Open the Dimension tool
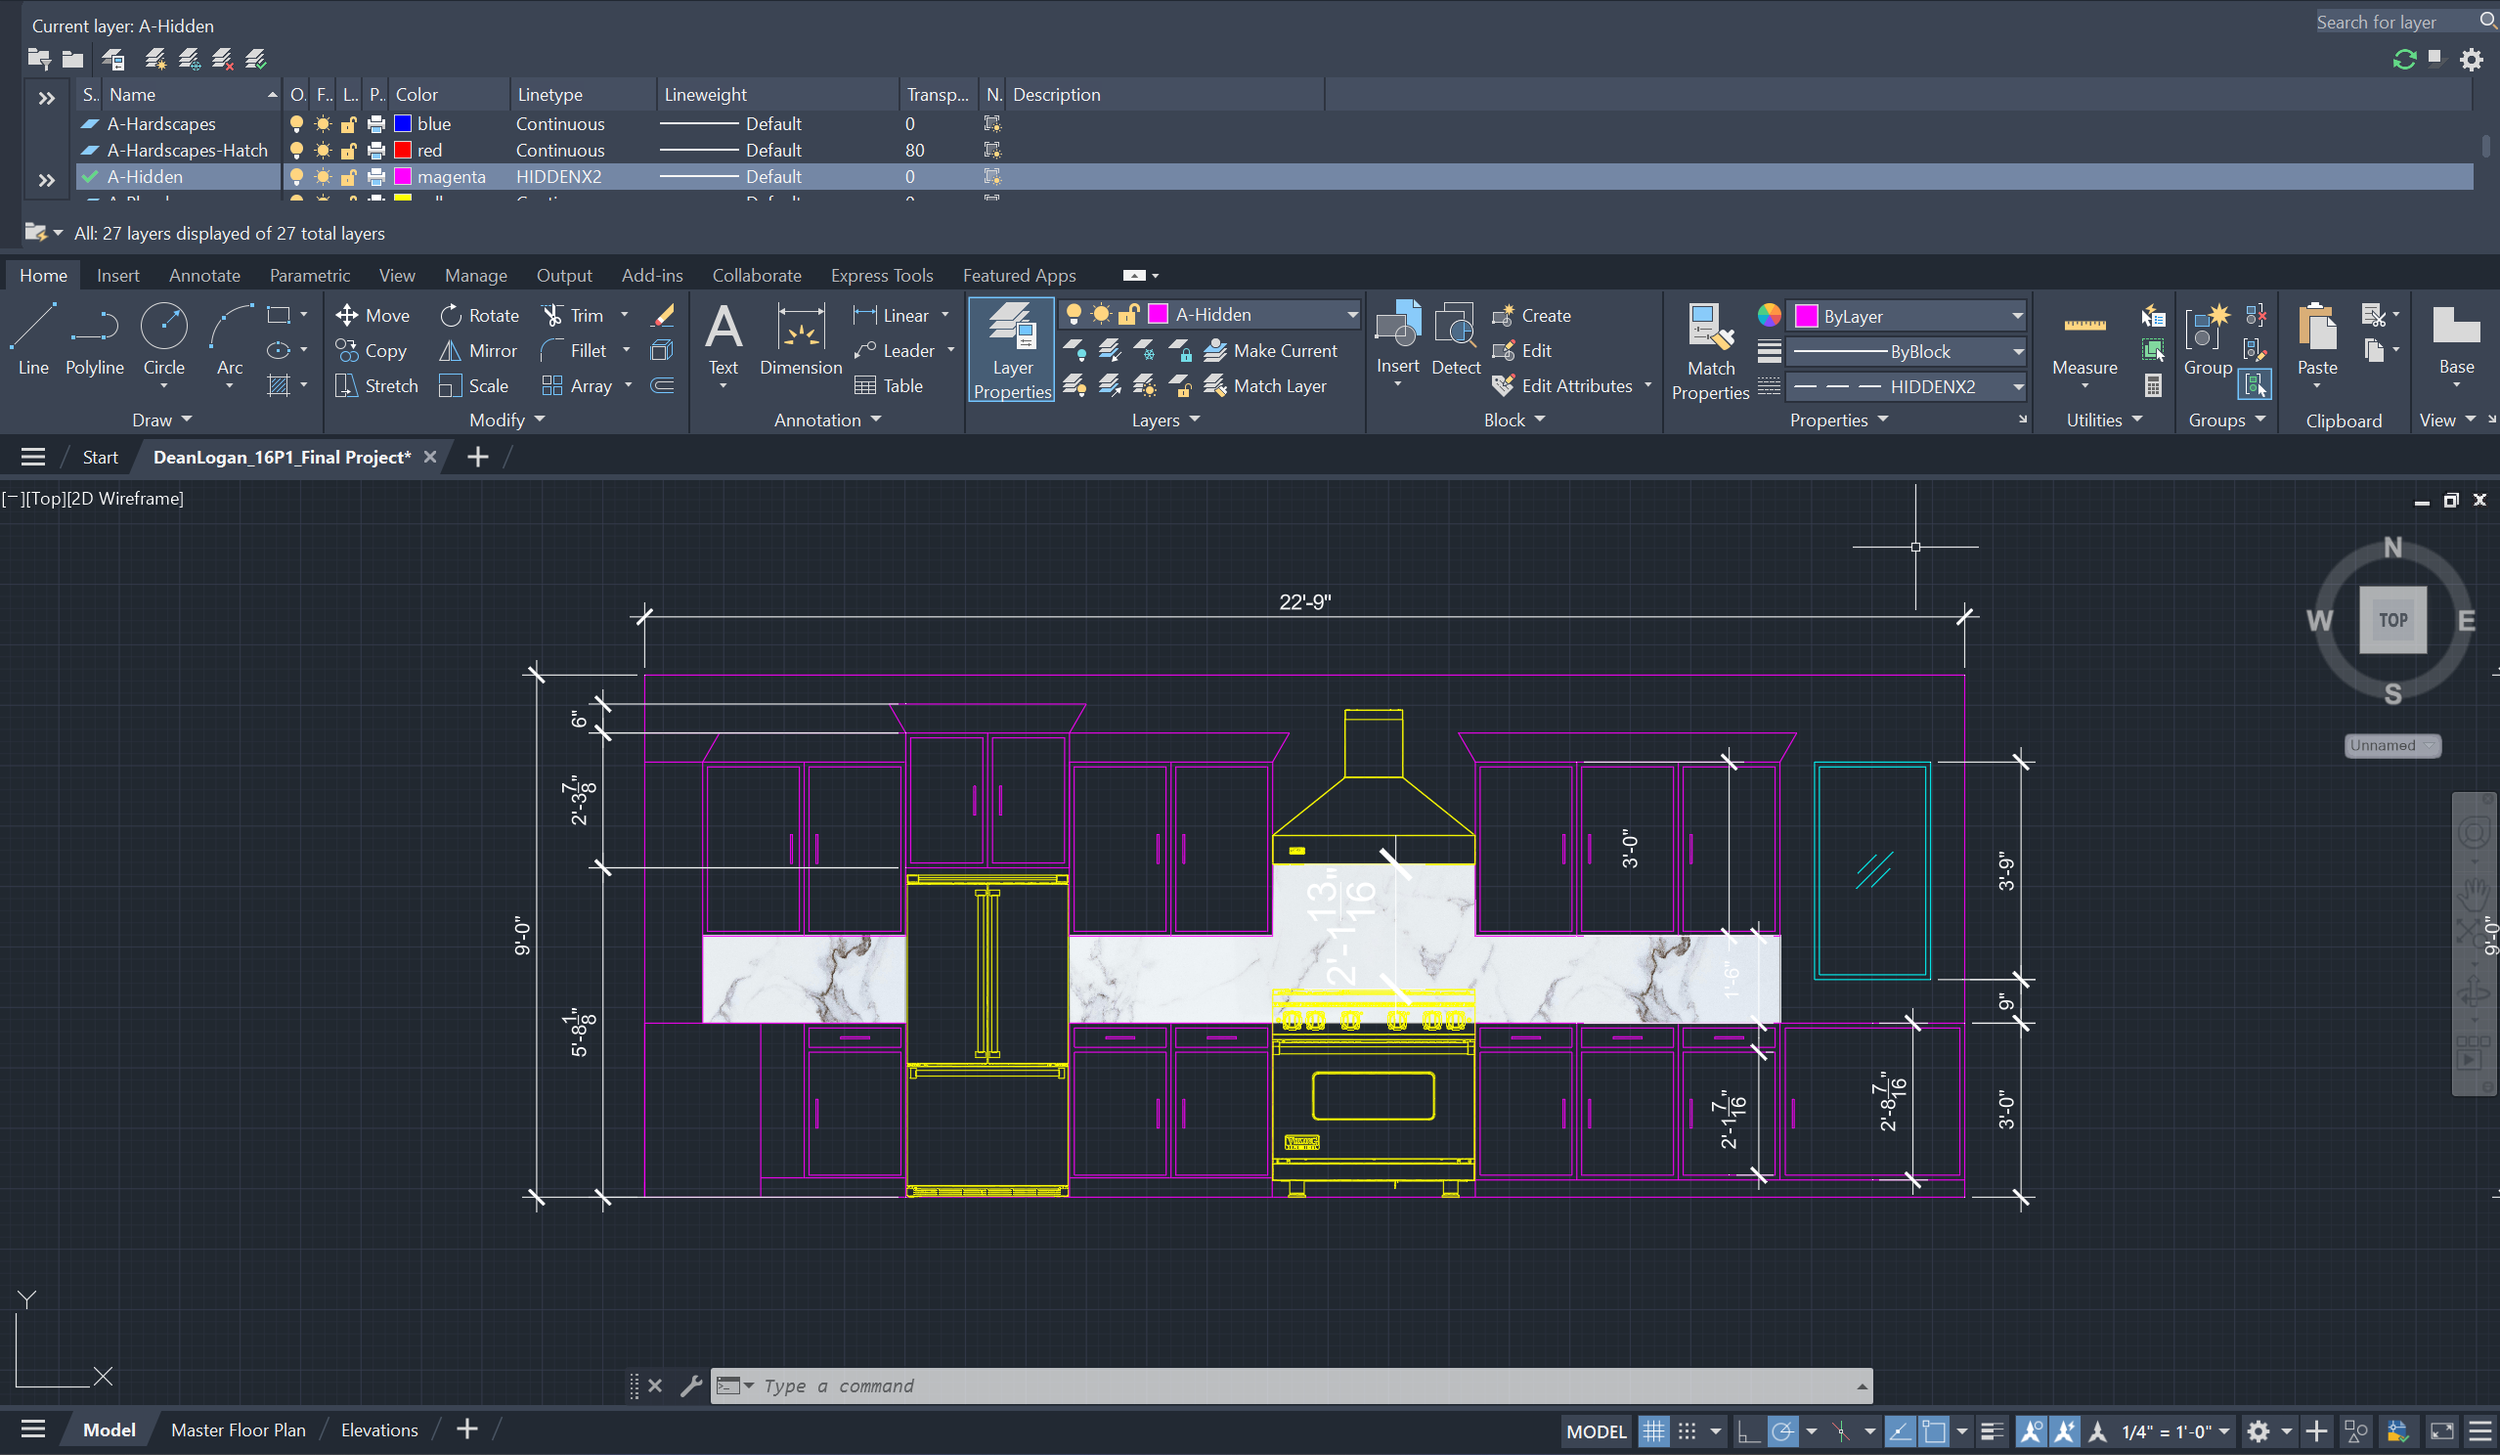 pyautogui.click(x=801, y=340)
